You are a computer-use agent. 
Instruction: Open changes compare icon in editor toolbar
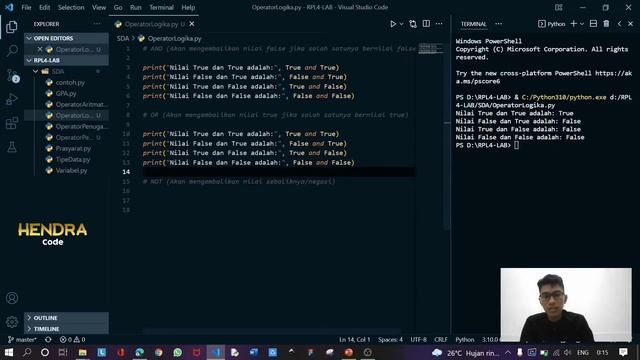pyautogui.click(x=413, y=24)
